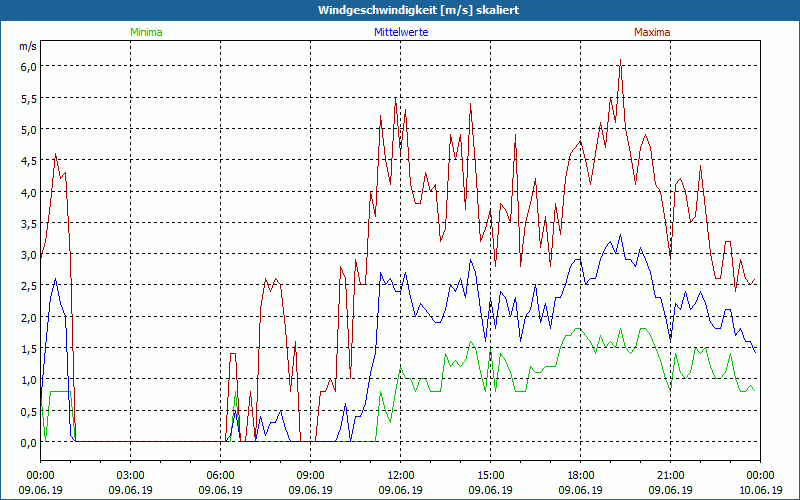This screenshot has height=500, width=800.
Task: Click the 15:00 time label on x-axis
Action: point(491,476)
